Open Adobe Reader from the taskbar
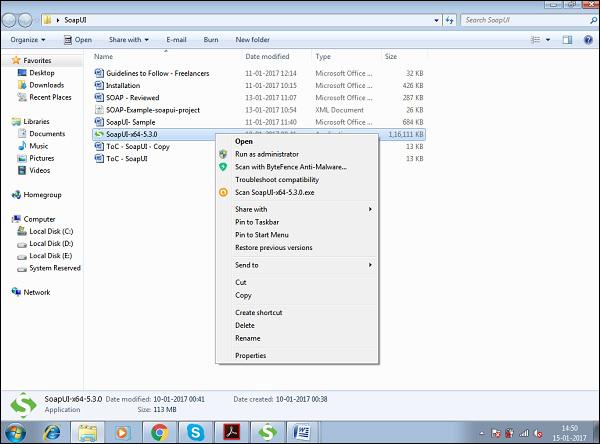Screen dimensions: 600x444 click(232, 433)
